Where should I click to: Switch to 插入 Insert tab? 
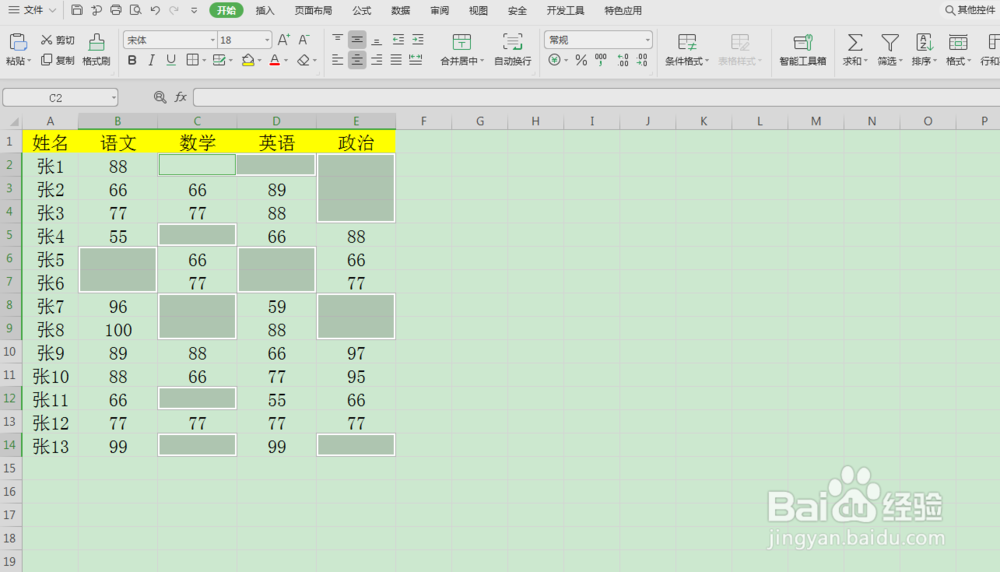click(265, 10)
